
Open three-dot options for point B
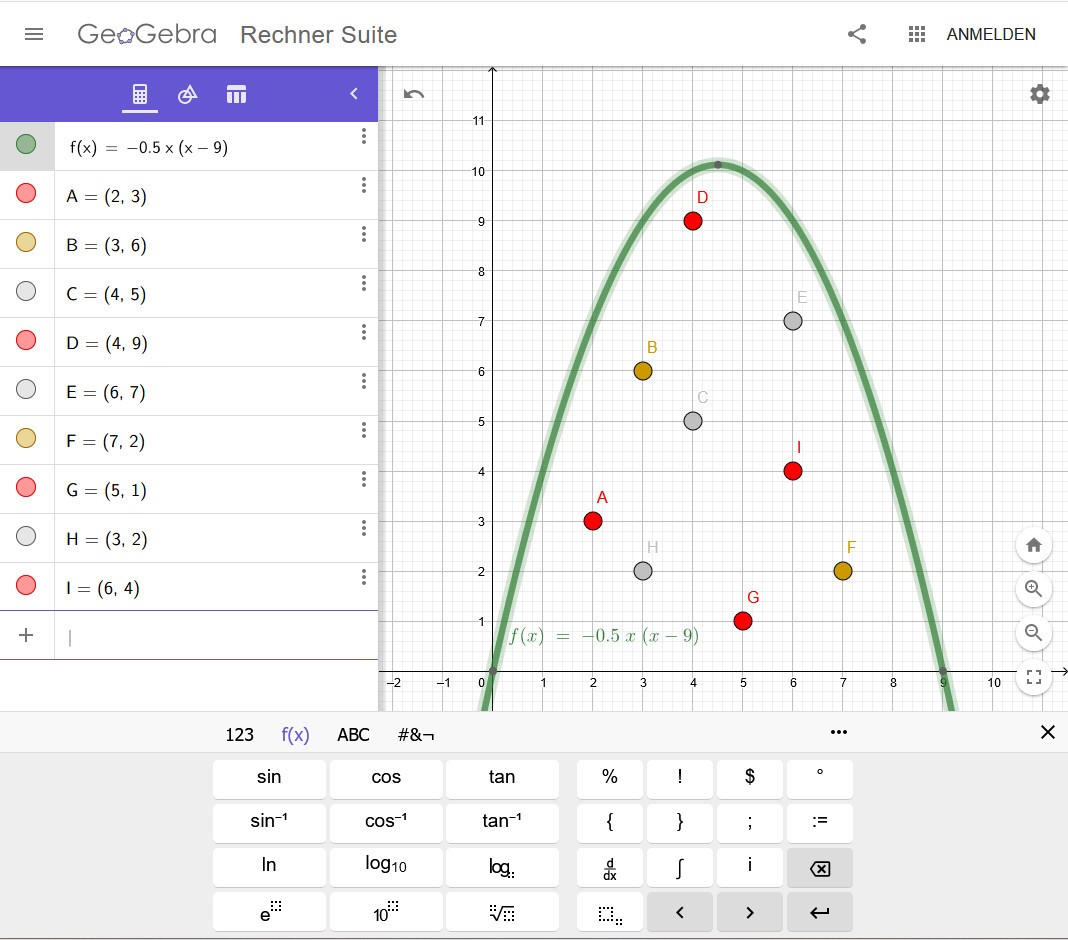pos(364,234)
